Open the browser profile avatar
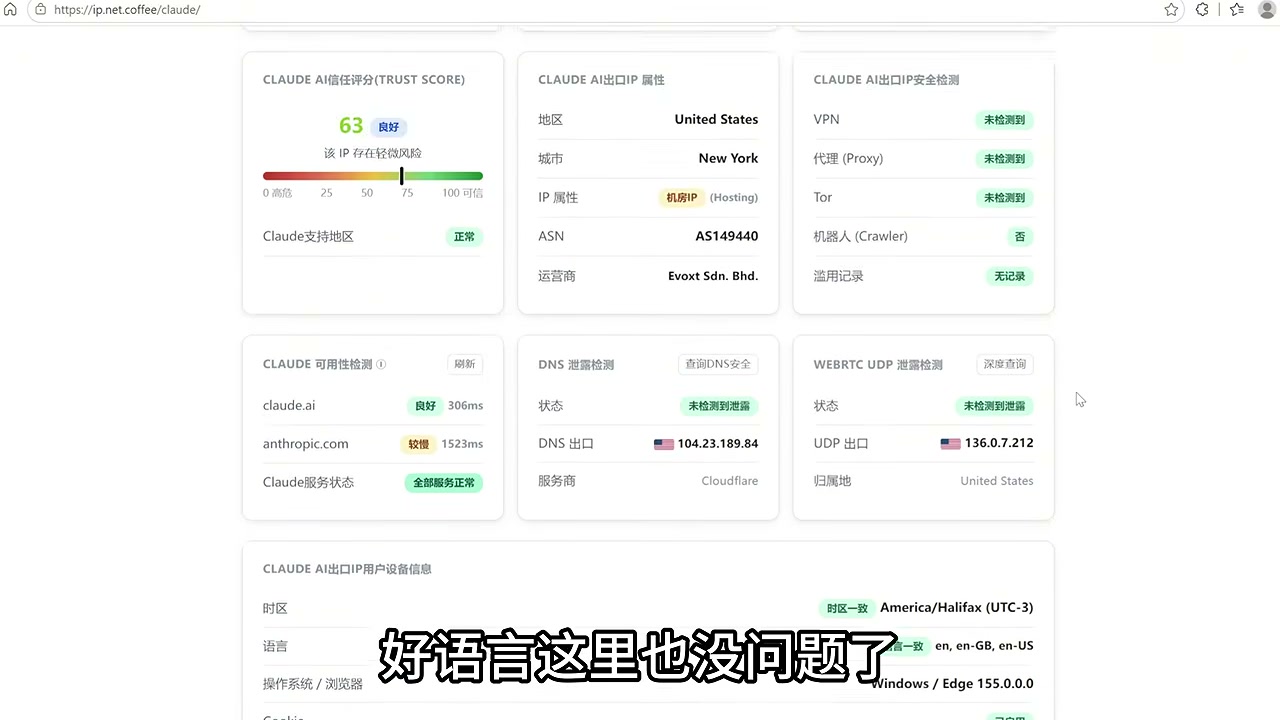The width and height of the screenshot is (1280, 720). 1267,9
